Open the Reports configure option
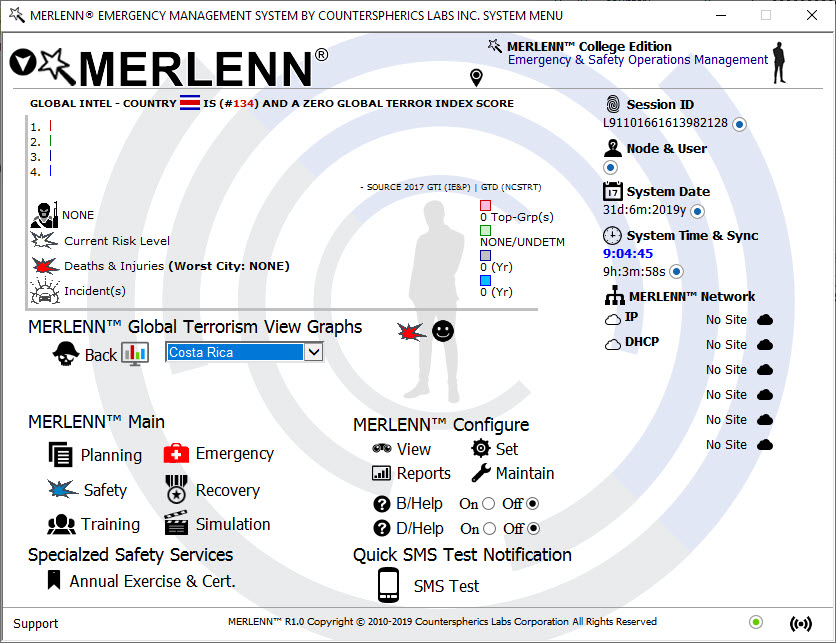This screenshot has width=836, height=643. [x=424, y=473]
